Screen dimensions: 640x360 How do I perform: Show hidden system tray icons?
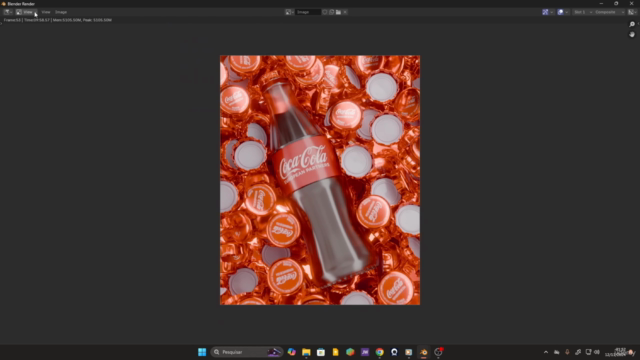546,352
